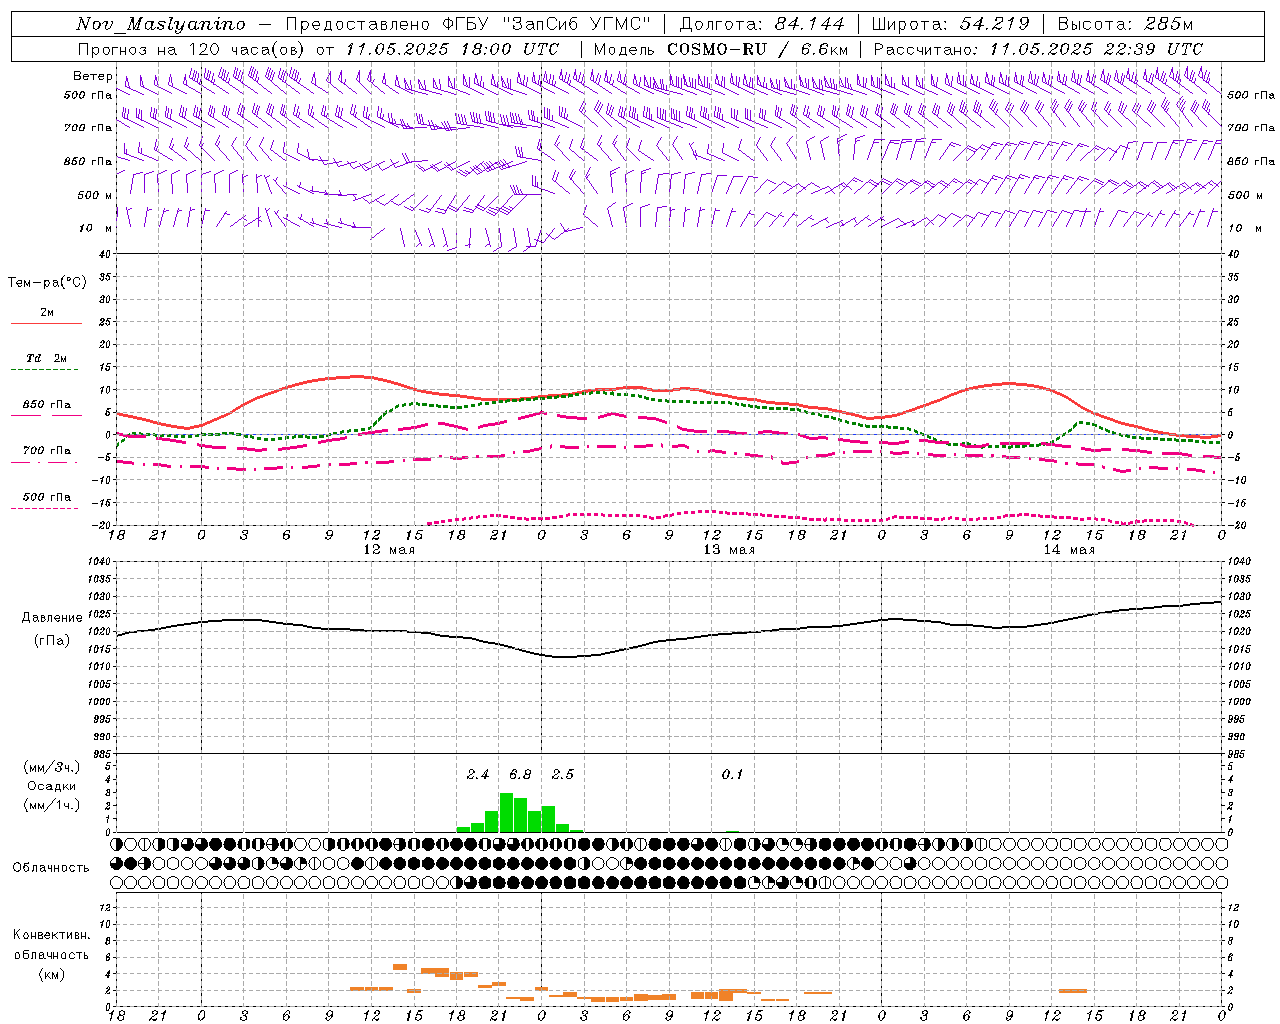Click the station name Nov_Maslyanino in the header
The height and width of the screenshot is (1024, 1280).
click(161, 24)
